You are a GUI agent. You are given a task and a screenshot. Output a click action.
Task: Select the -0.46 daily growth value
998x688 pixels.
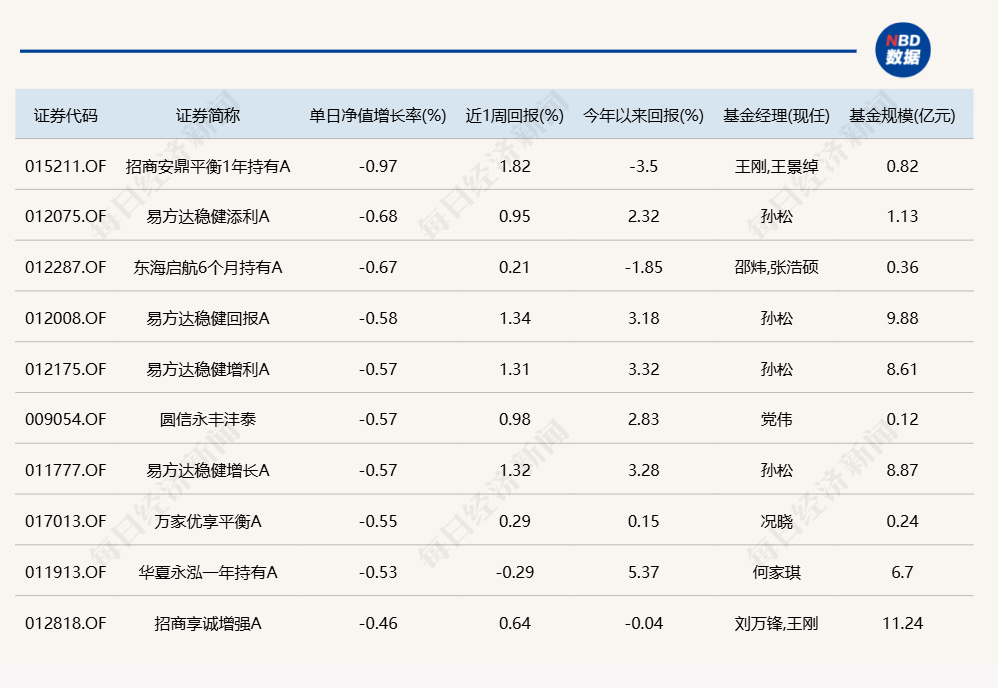(x=378, y=623)
